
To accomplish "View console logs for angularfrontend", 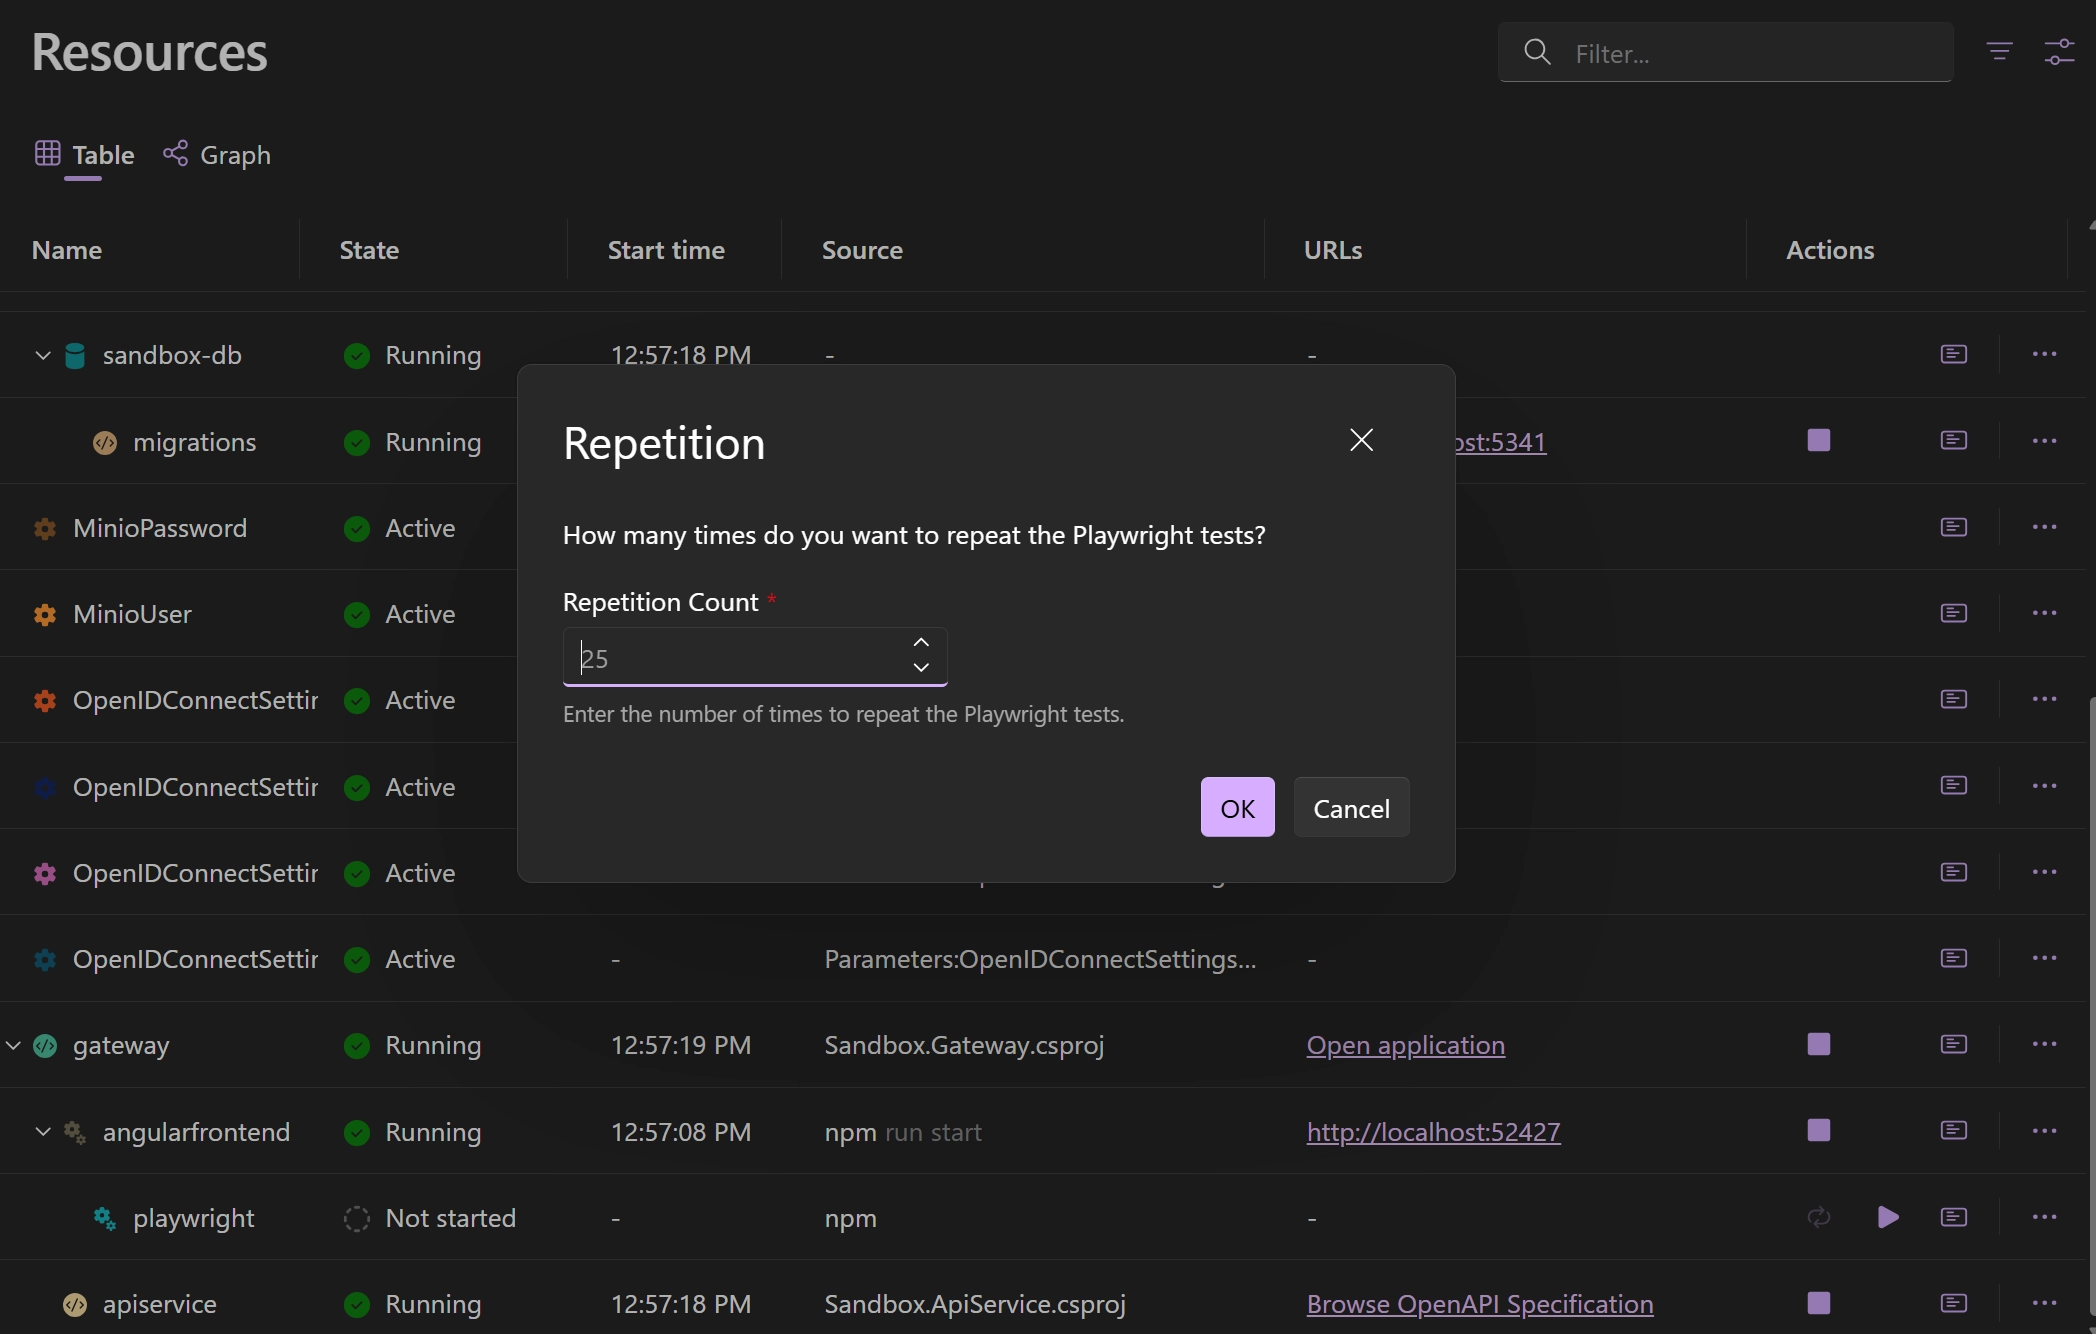I will (1953, 1130).
